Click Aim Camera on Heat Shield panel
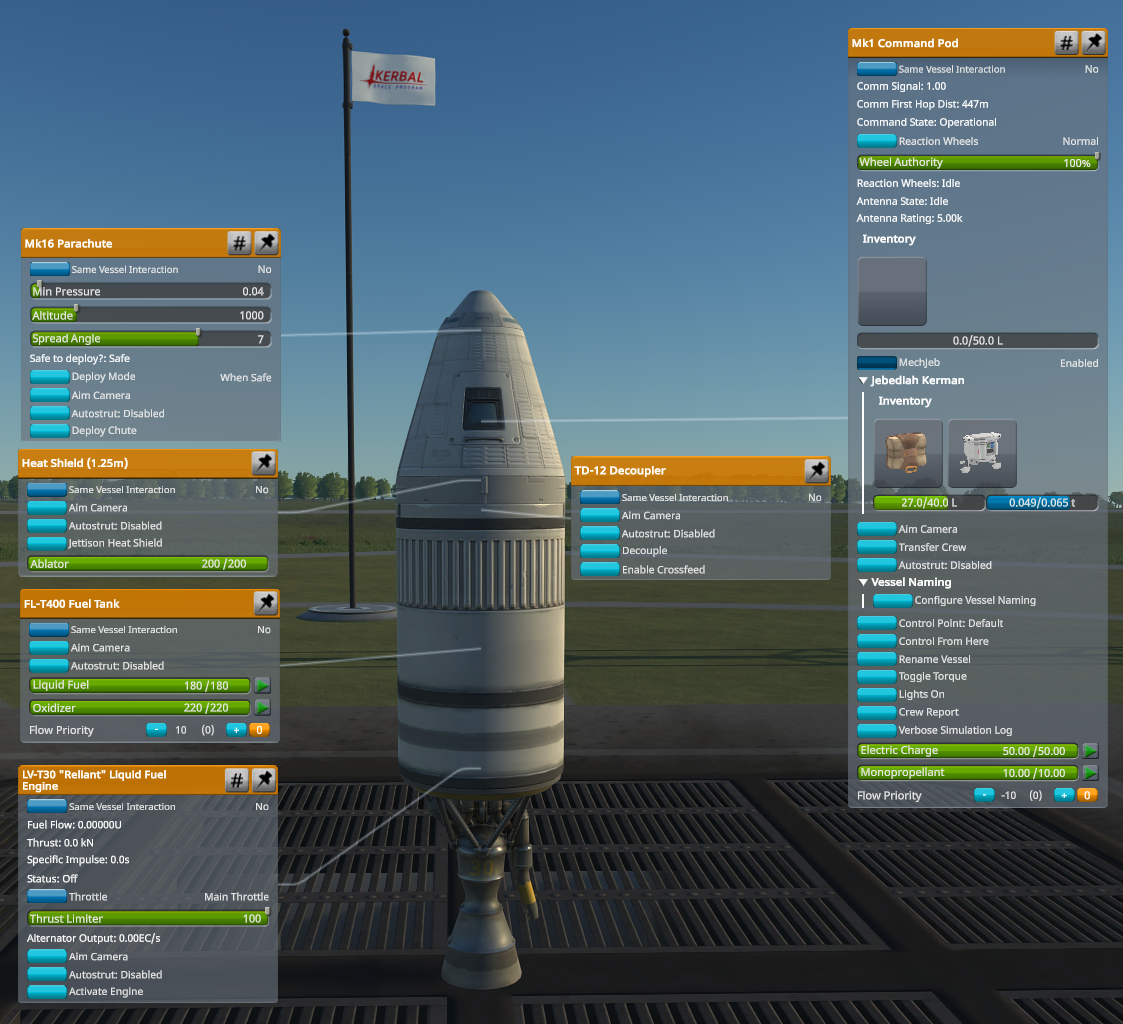The image size is (1123, 1024). click(x=47, y=508)
